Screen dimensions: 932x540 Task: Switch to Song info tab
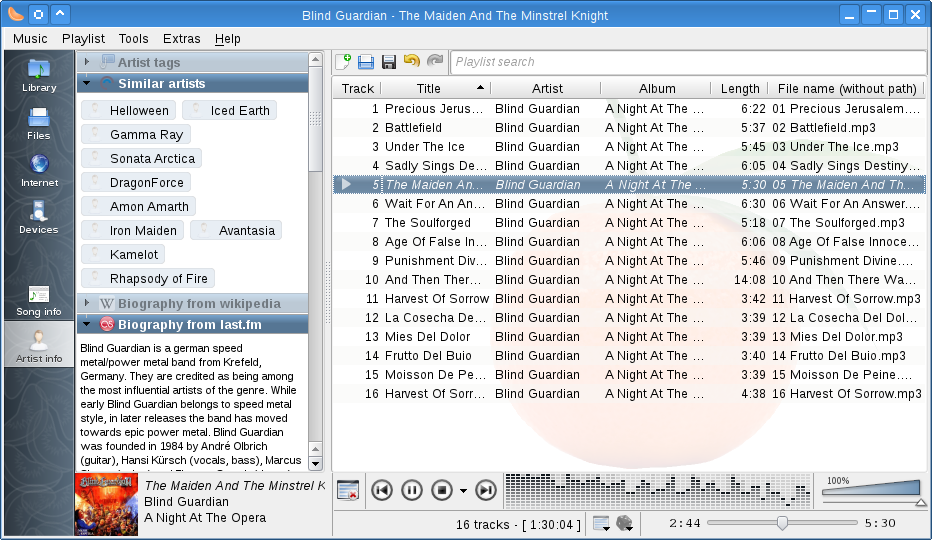(x=39, y=300)
